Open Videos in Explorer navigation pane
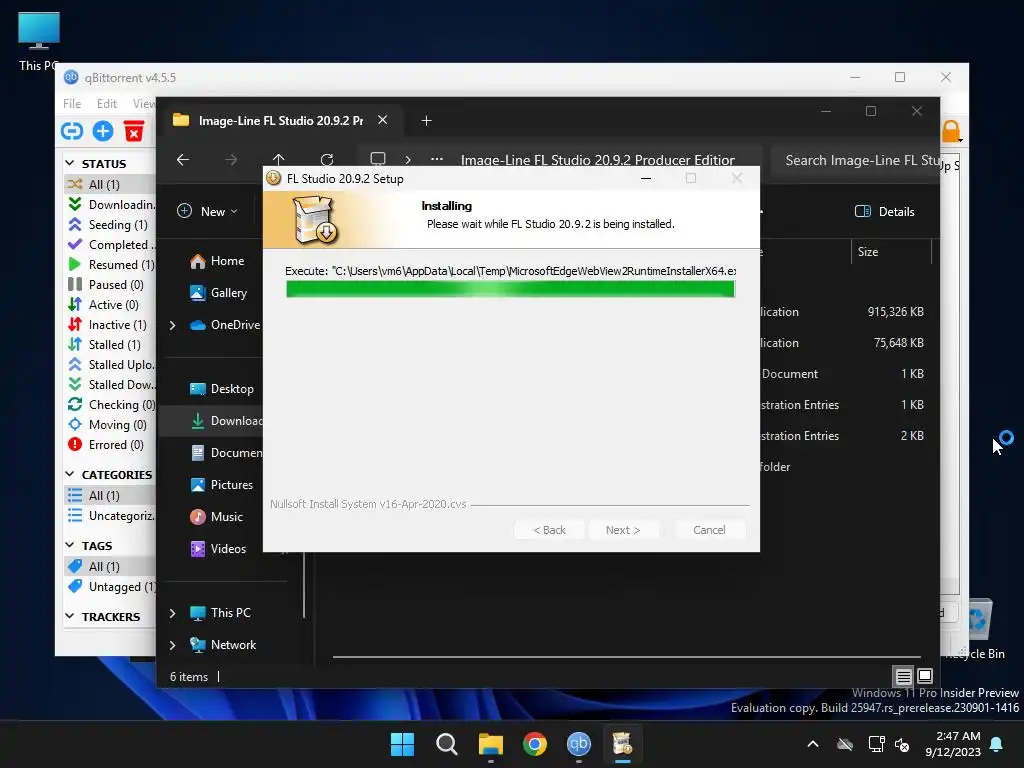 [x=219, y=549]
